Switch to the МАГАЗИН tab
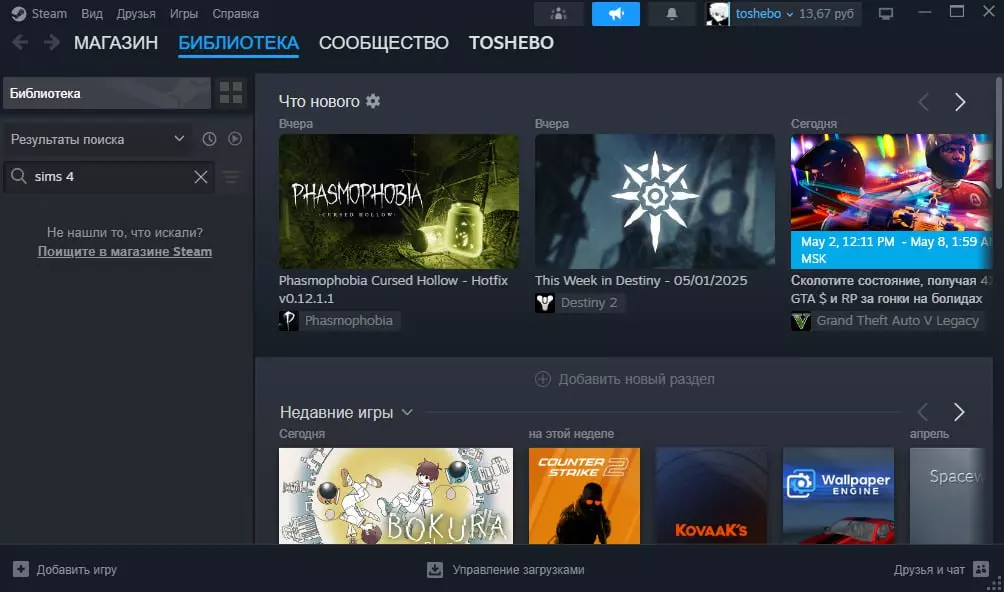Screen dimensions: 1004x592 (x=116, y=42)
